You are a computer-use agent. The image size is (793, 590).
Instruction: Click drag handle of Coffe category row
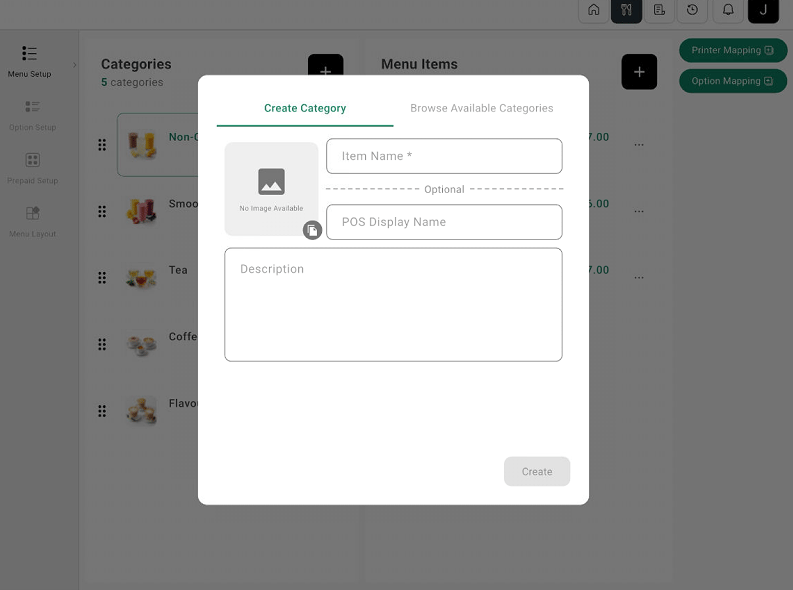[102, 344]
